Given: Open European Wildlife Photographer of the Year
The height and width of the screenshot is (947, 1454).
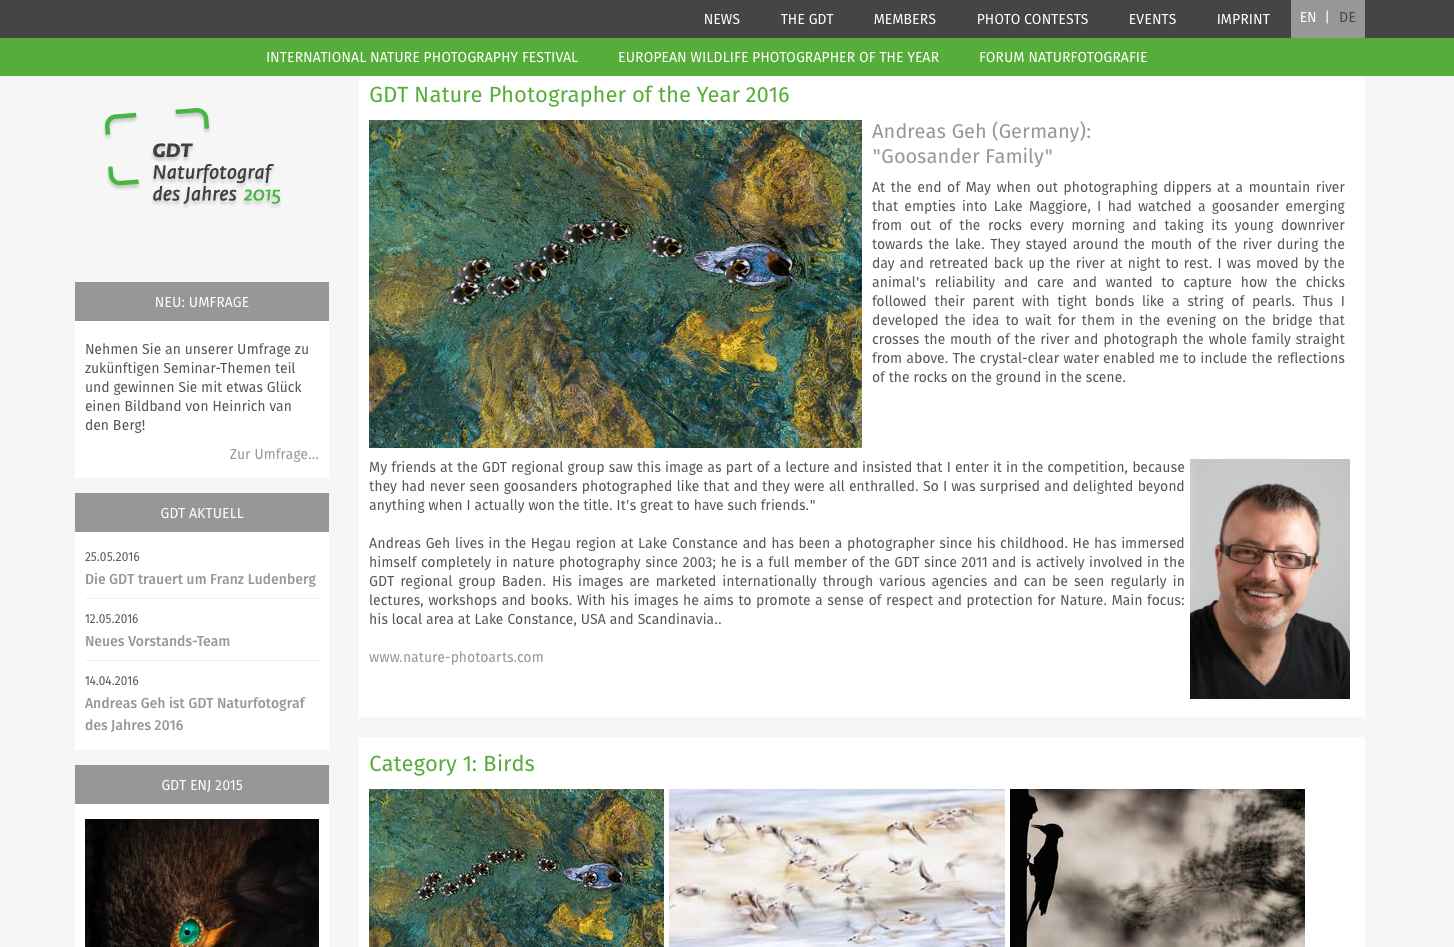Looking at the screenshot, I should (778, 57).
